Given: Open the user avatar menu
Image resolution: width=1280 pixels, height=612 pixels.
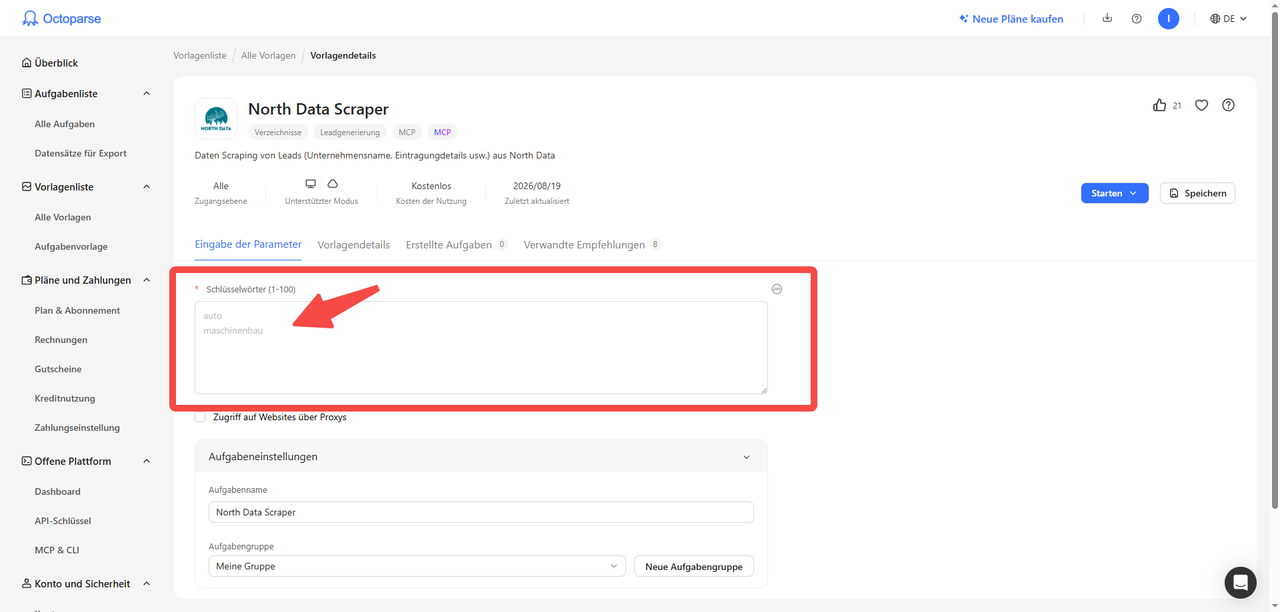Looking at the screenshot, I should (x=1168, y=18).
